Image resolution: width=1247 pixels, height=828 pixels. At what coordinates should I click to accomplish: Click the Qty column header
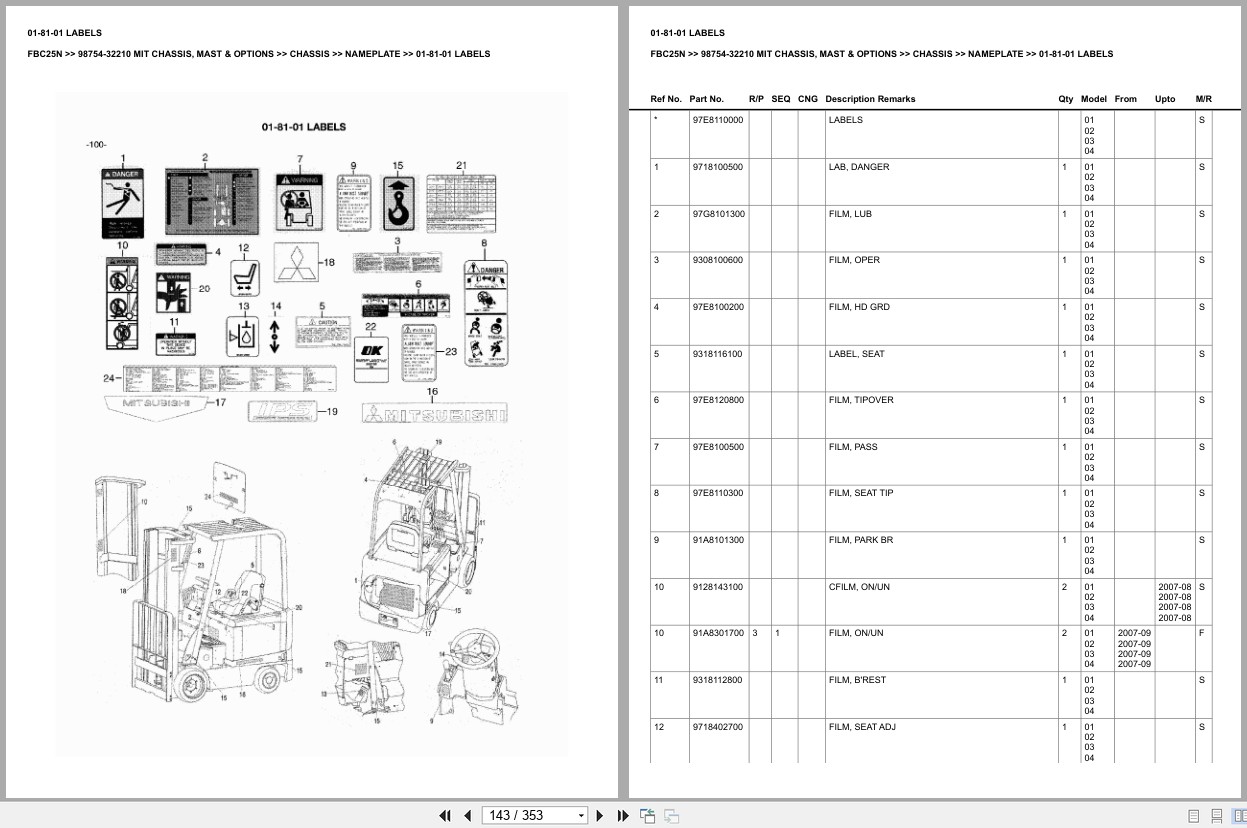tap(1066, 99)
